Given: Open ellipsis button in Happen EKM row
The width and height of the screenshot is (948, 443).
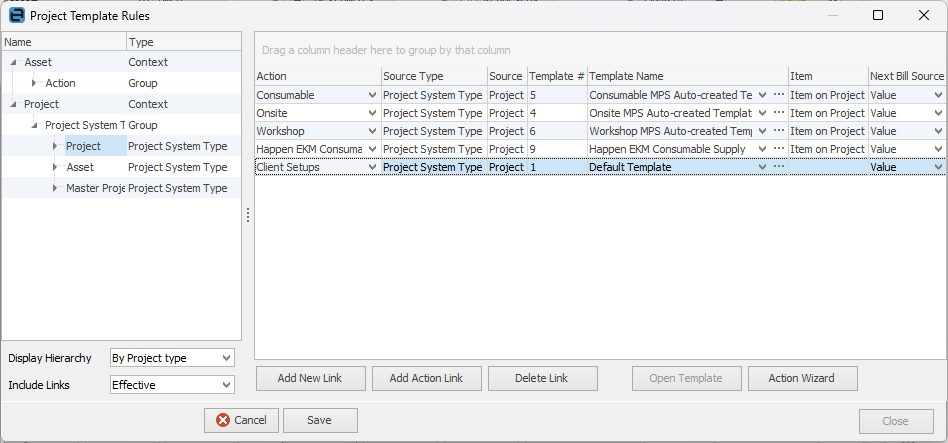Looking at the screenshot, I should coord(779,149).
